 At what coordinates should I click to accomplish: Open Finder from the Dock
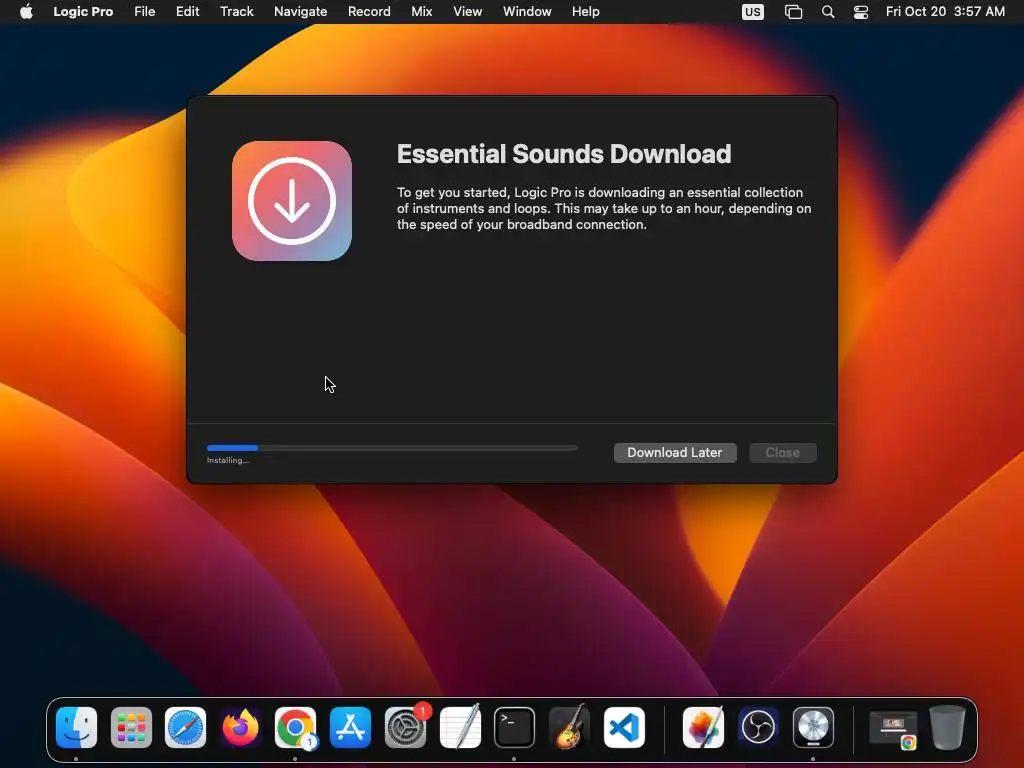tap(76, 727)
